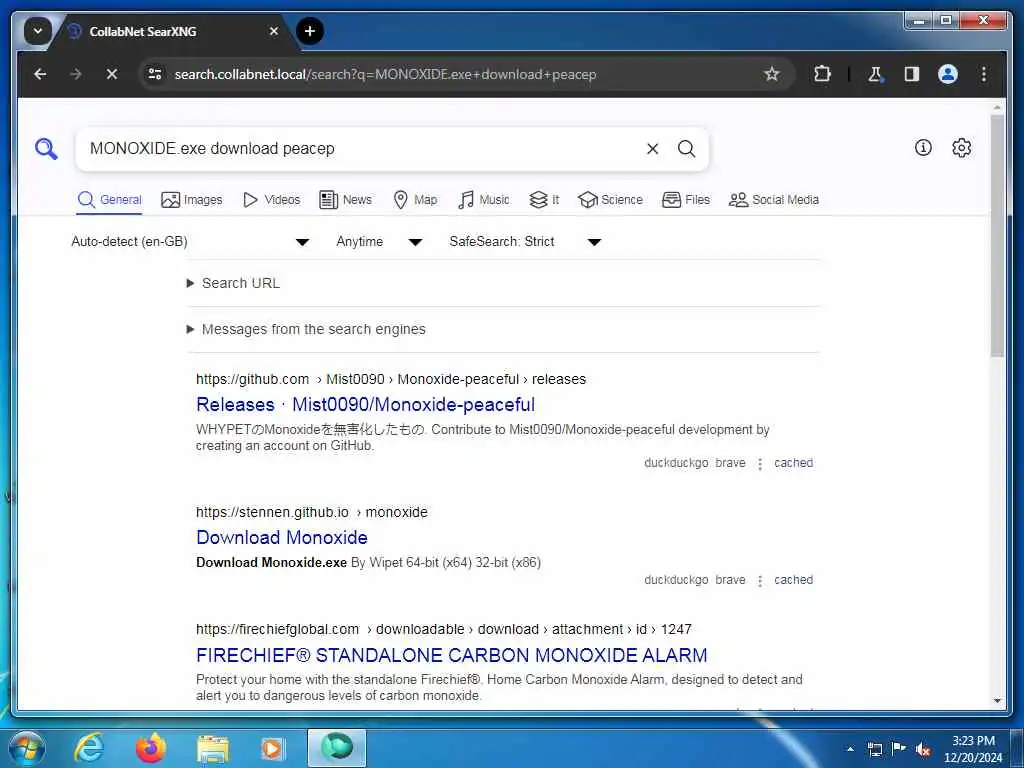1024x768 pixels.
Task: Switch to the Files category
Action: pyautogui.click(x=686, y=200)
